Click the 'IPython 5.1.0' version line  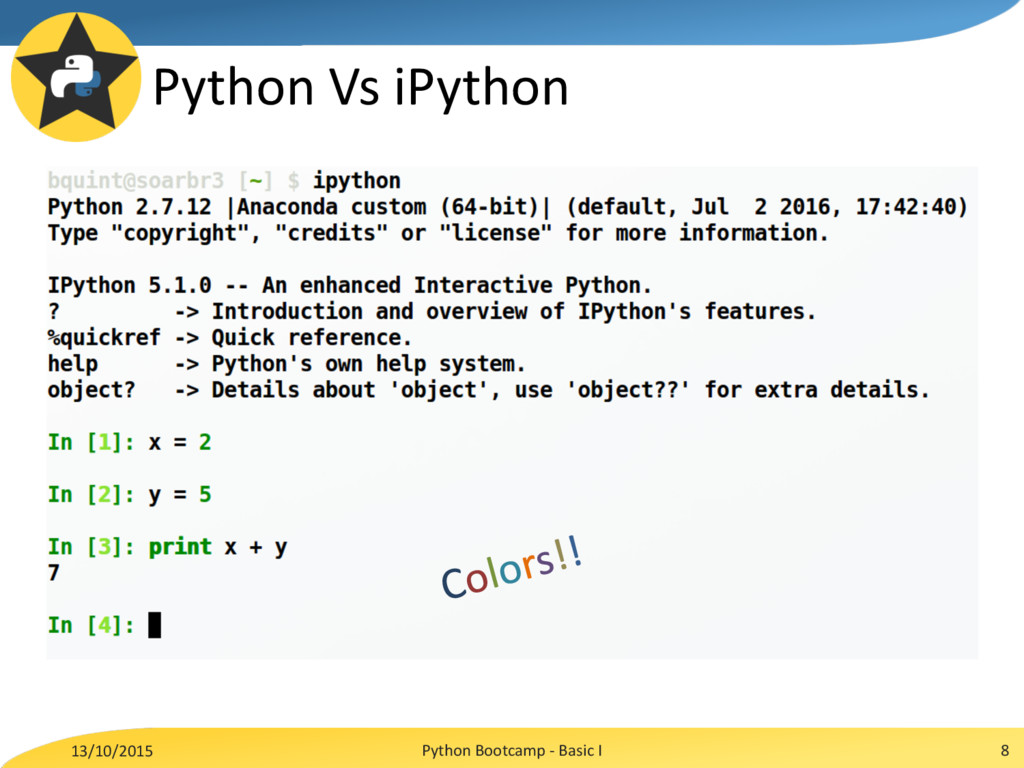(x=349, y=285)
